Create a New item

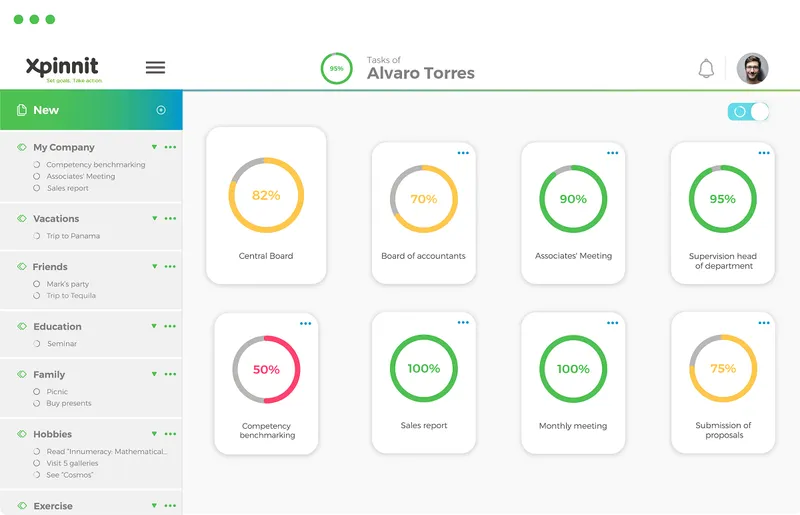[91, 110]
